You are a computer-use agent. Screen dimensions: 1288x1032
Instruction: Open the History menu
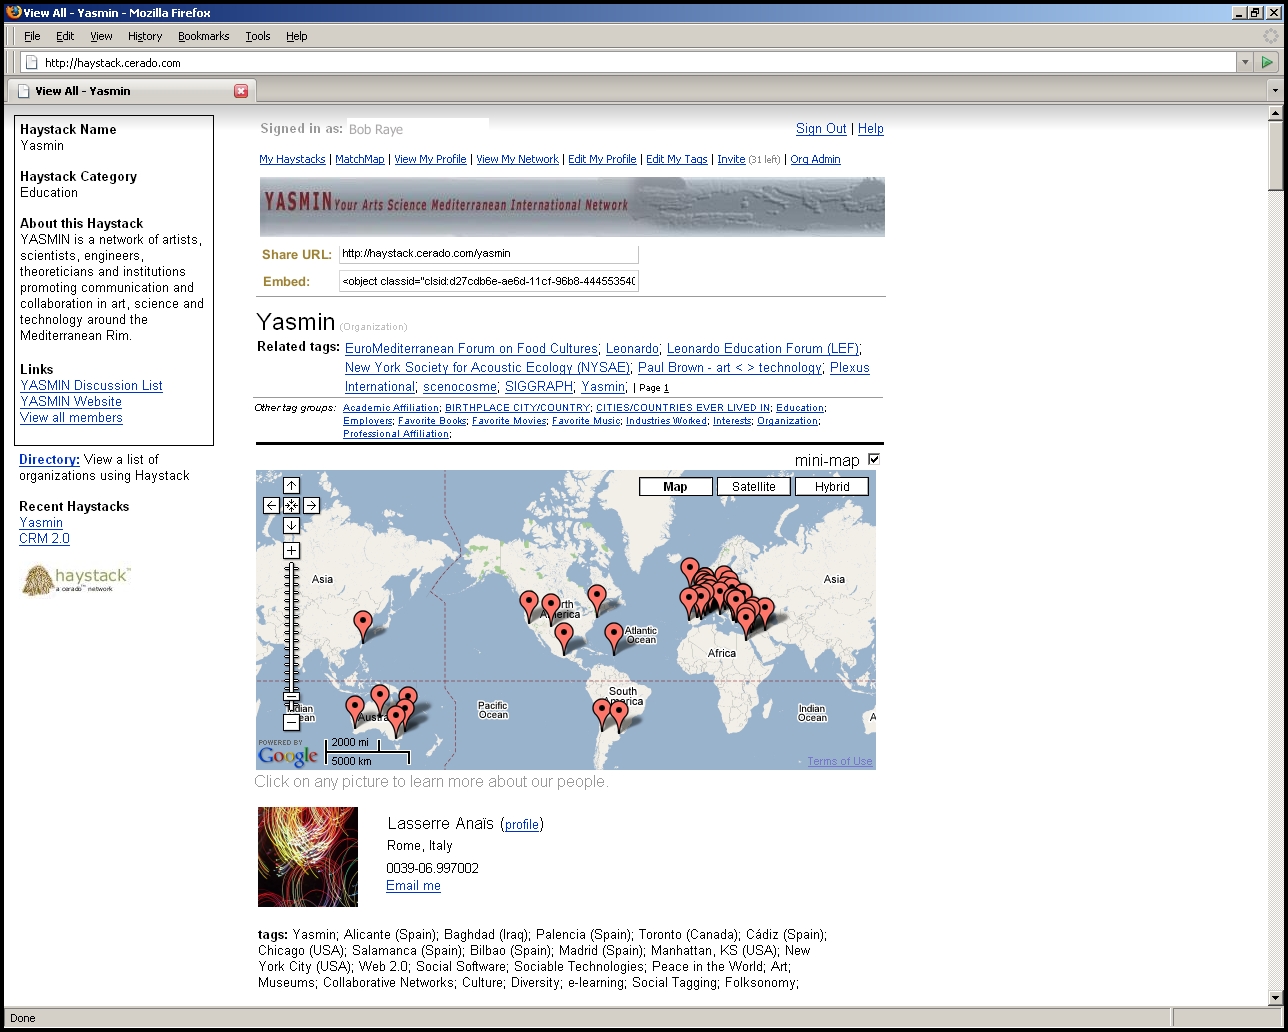[x=145, y=36]
